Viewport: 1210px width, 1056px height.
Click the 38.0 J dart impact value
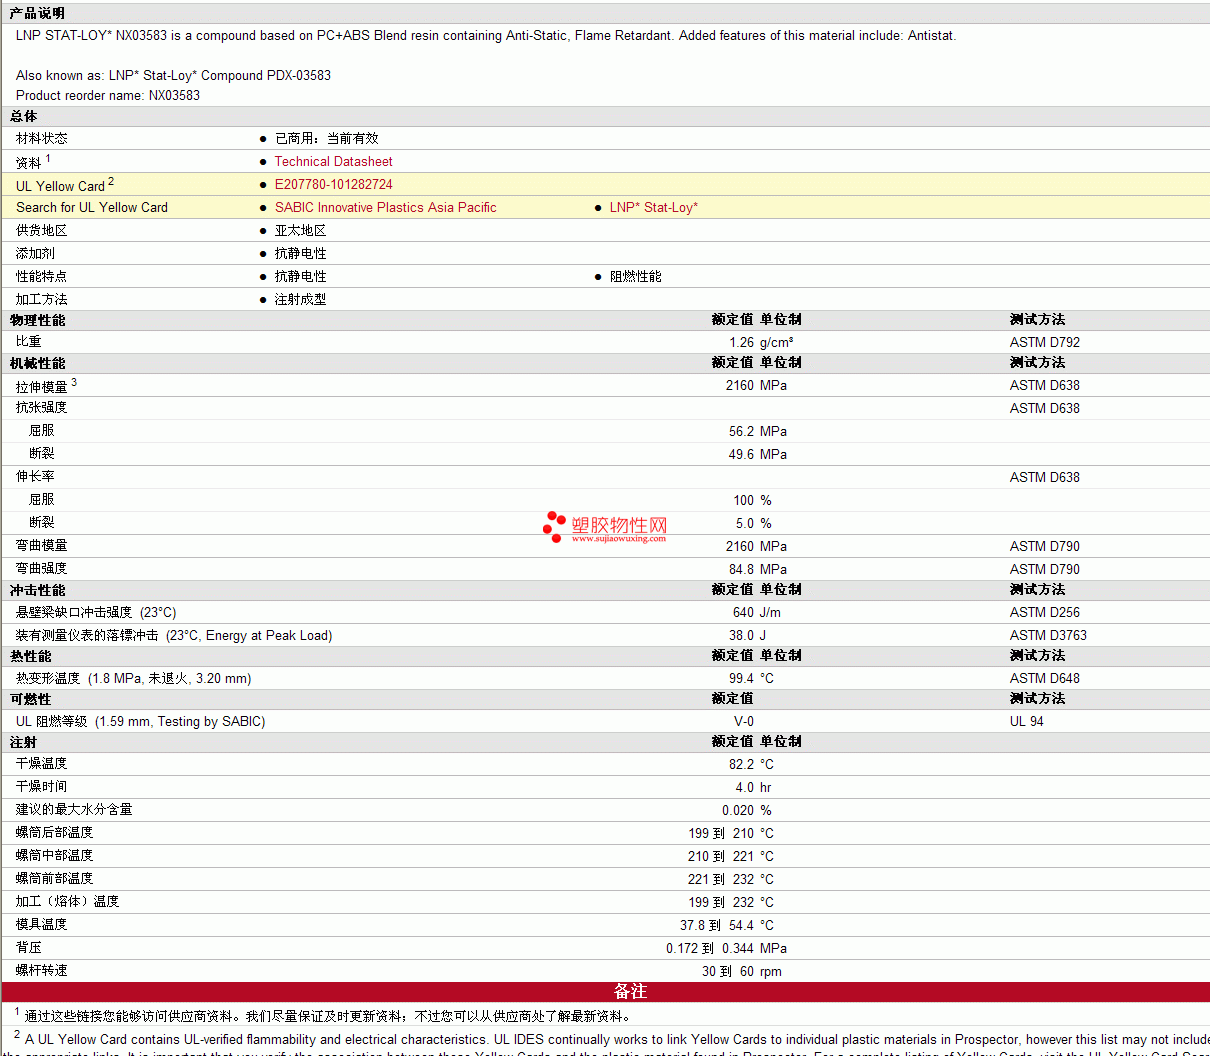click(747, 635)
